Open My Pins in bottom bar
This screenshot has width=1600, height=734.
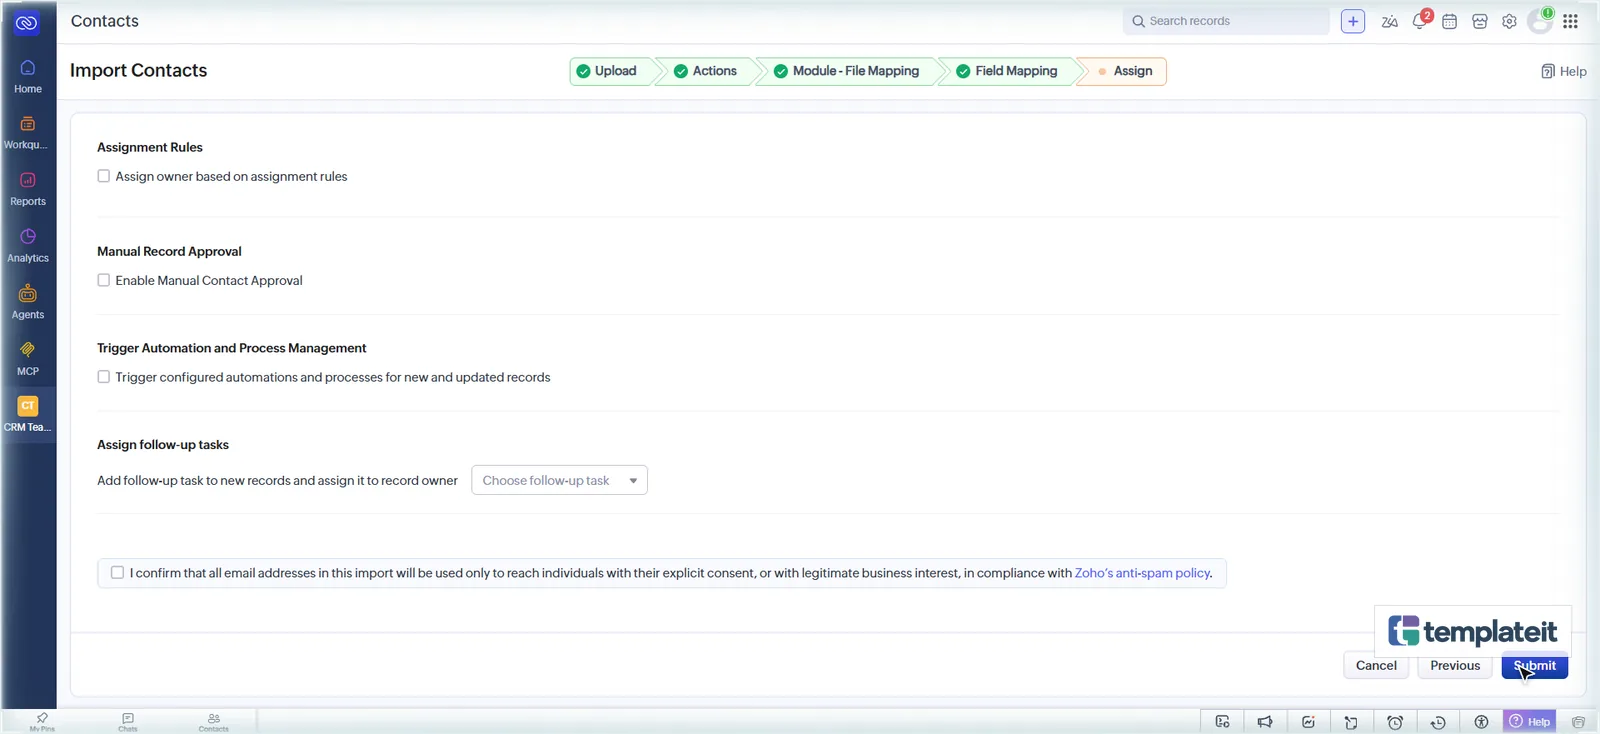coord(42,721)
